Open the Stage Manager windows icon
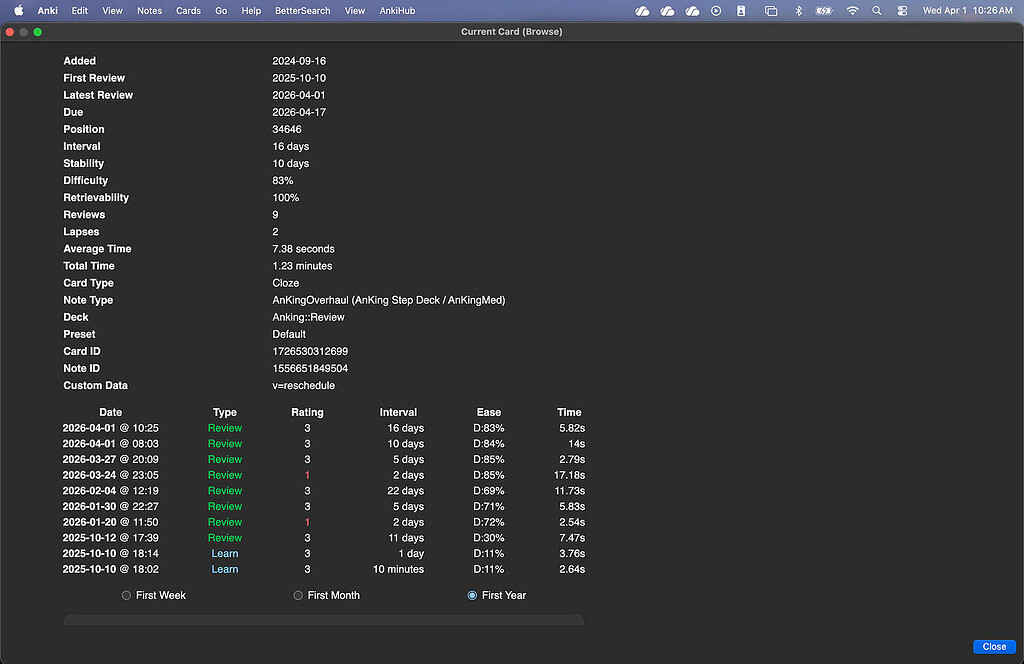 tap(771, 10)
